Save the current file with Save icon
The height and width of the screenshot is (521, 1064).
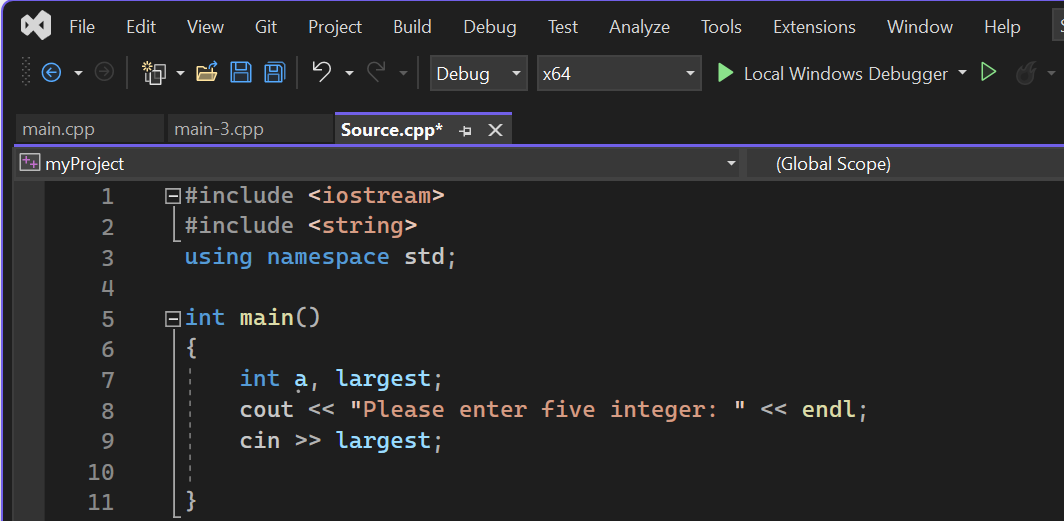pyautogui.click(x=241, y=73)
